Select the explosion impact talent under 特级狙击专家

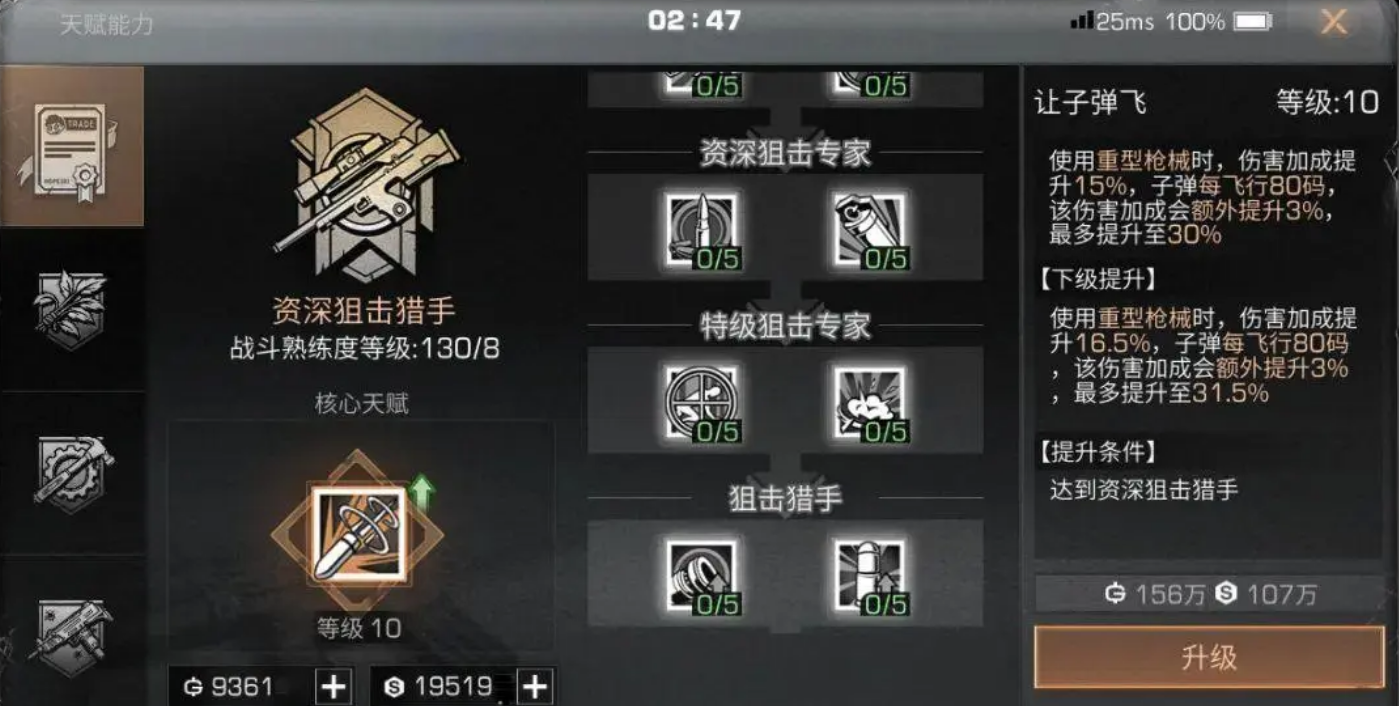point(870,402)
